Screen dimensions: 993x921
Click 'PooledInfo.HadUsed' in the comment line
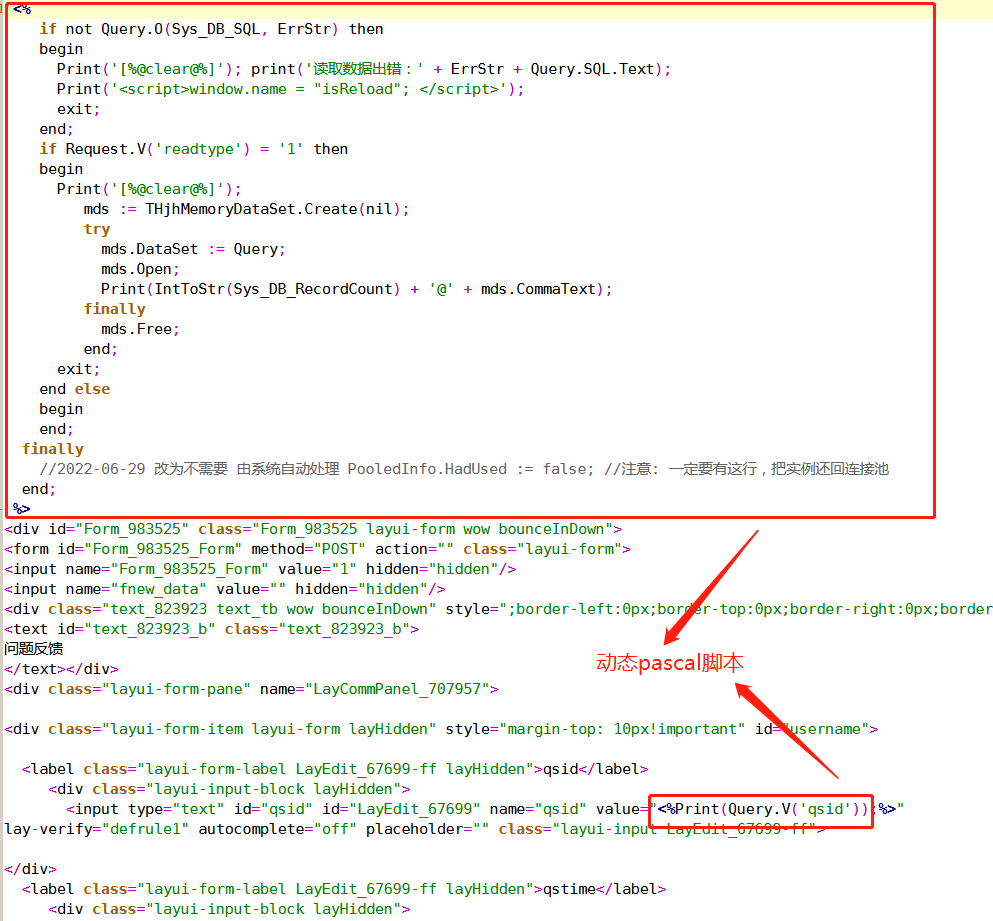coord(427,469)
